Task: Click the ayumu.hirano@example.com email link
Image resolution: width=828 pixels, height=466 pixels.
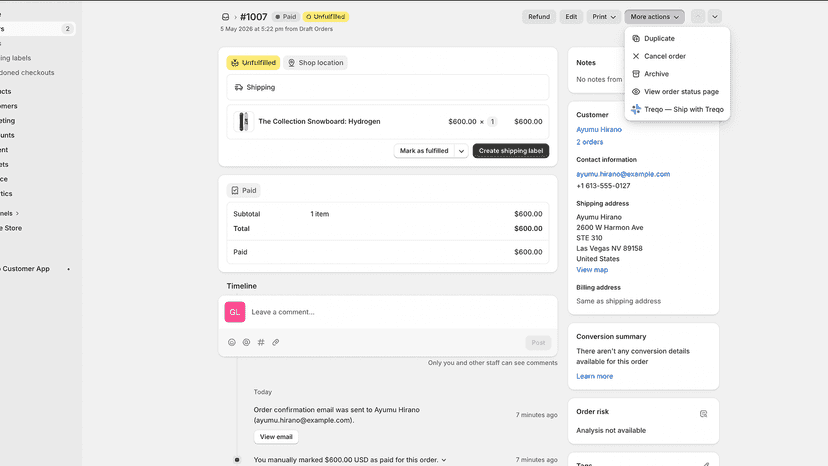Action: (623, 174)
